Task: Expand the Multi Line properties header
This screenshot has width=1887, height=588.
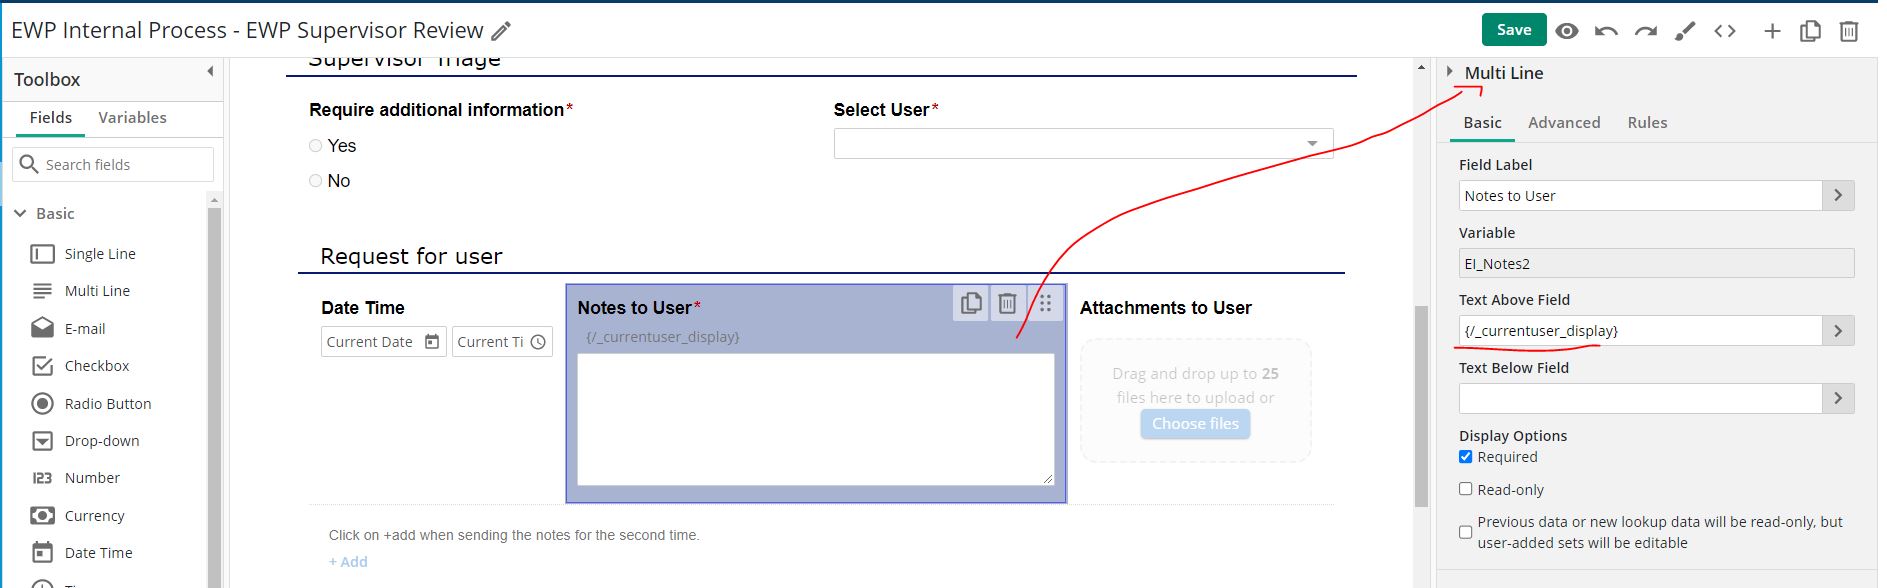Action: coord(1450,72)
